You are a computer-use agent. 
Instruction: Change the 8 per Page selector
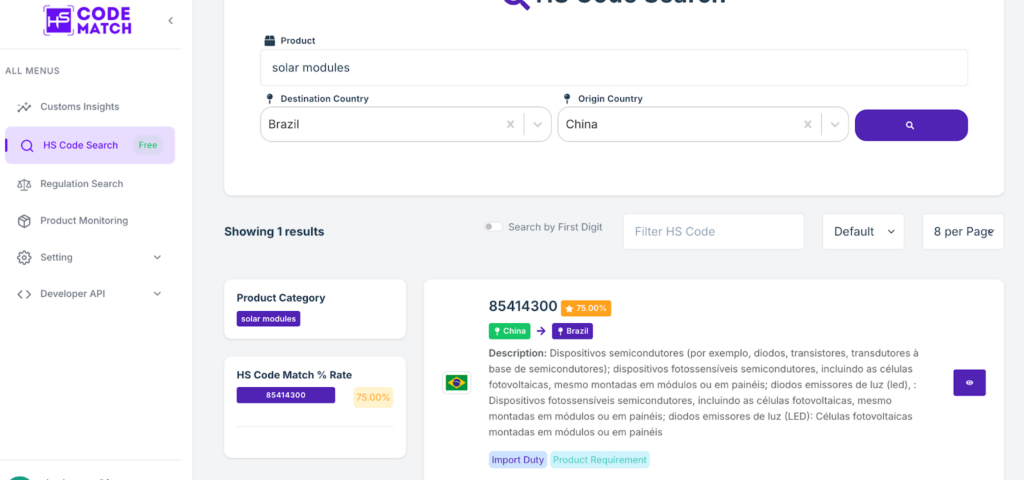(x=962, y=231)
